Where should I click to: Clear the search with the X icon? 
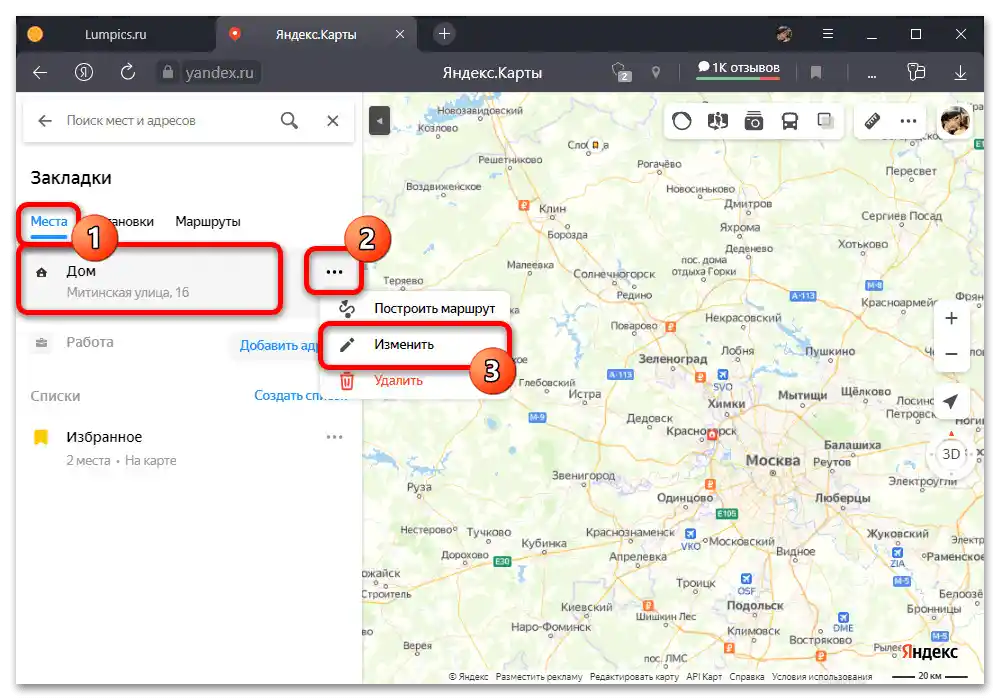pos(333,120)
